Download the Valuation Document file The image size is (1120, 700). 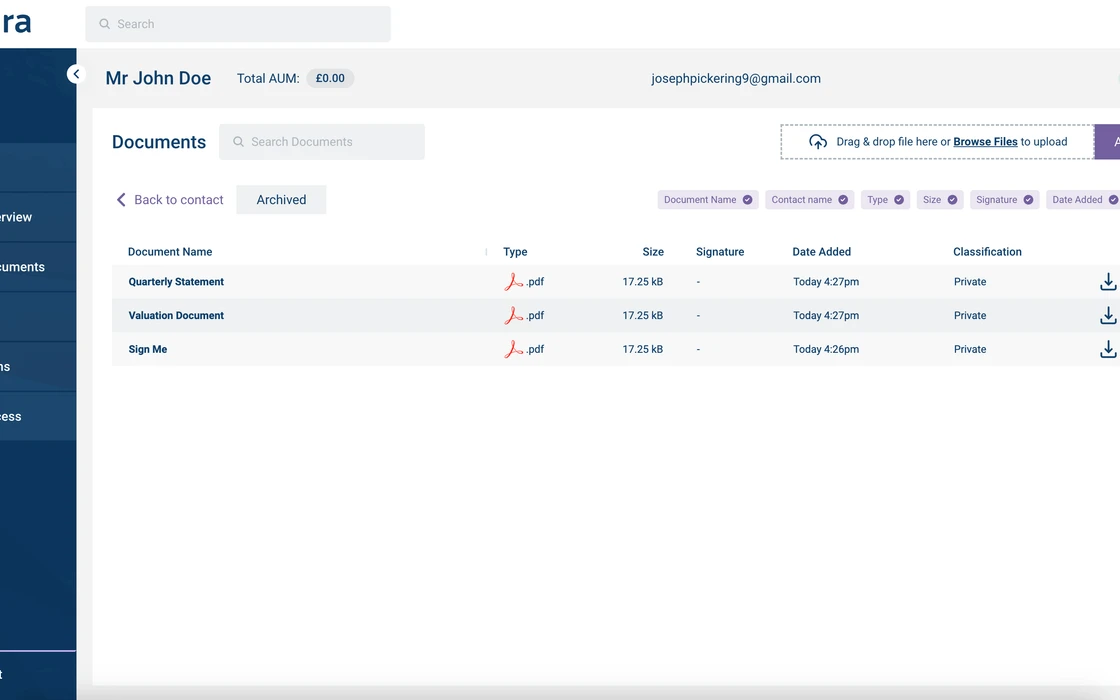tap(1108, 315)
